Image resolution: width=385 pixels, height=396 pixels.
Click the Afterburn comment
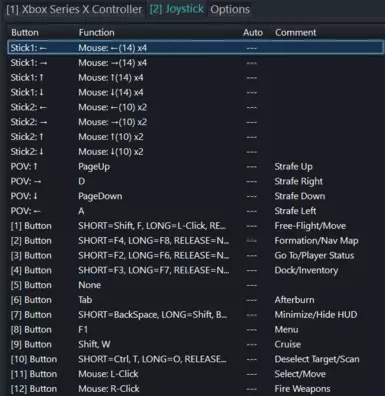click(x=294, y=300)
